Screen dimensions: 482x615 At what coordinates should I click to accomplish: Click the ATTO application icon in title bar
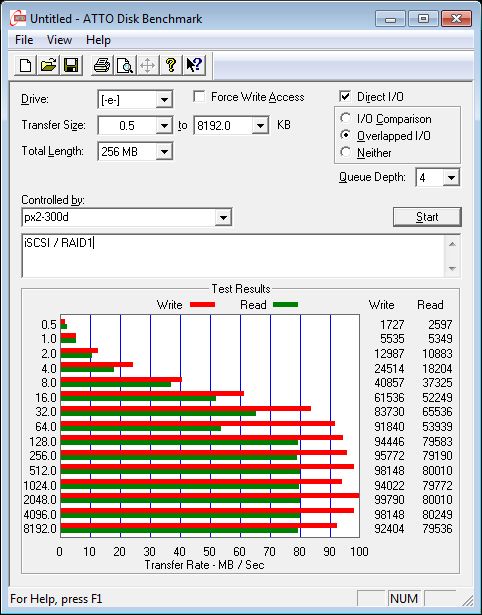tap(18, 18)
